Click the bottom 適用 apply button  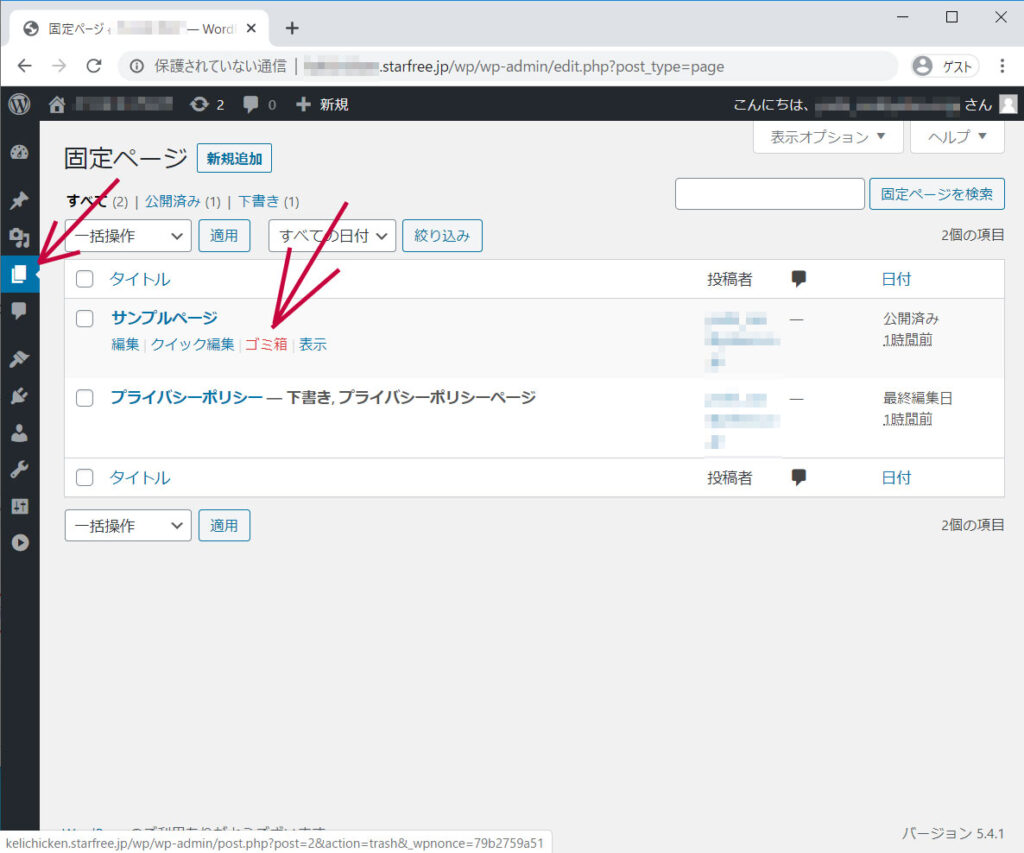pos(224,526)
